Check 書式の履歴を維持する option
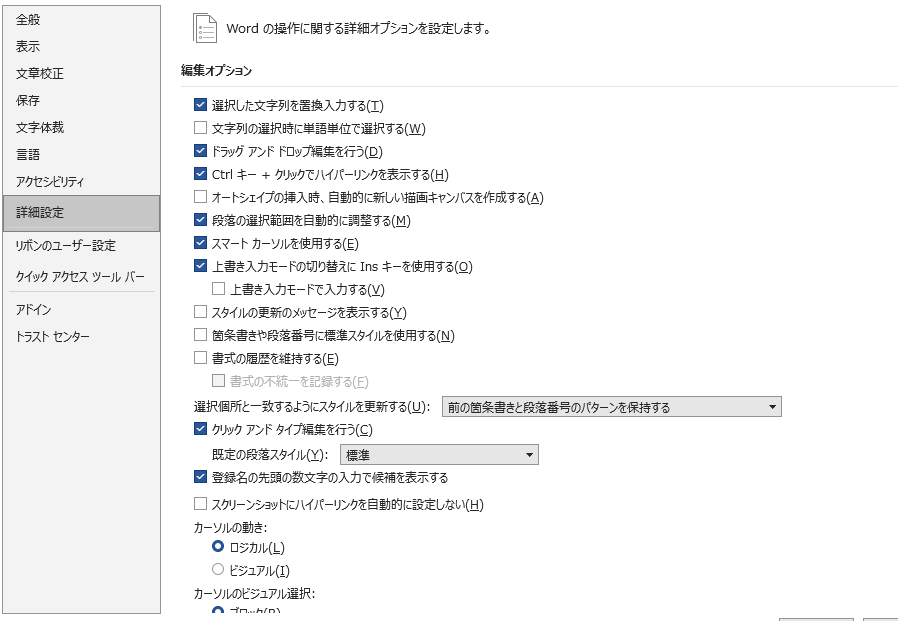898x621 pixels. (x=200, y=358)
